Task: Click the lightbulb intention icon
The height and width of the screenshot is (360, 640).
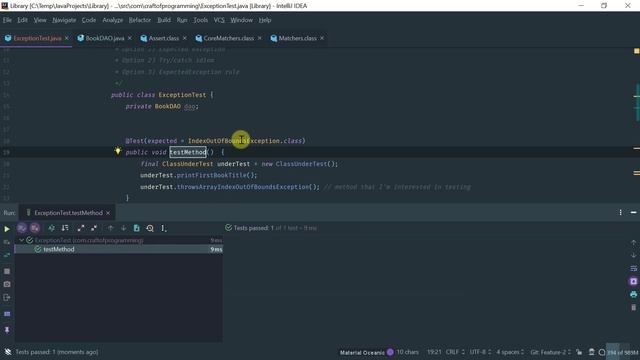Action: coord(118,151)
